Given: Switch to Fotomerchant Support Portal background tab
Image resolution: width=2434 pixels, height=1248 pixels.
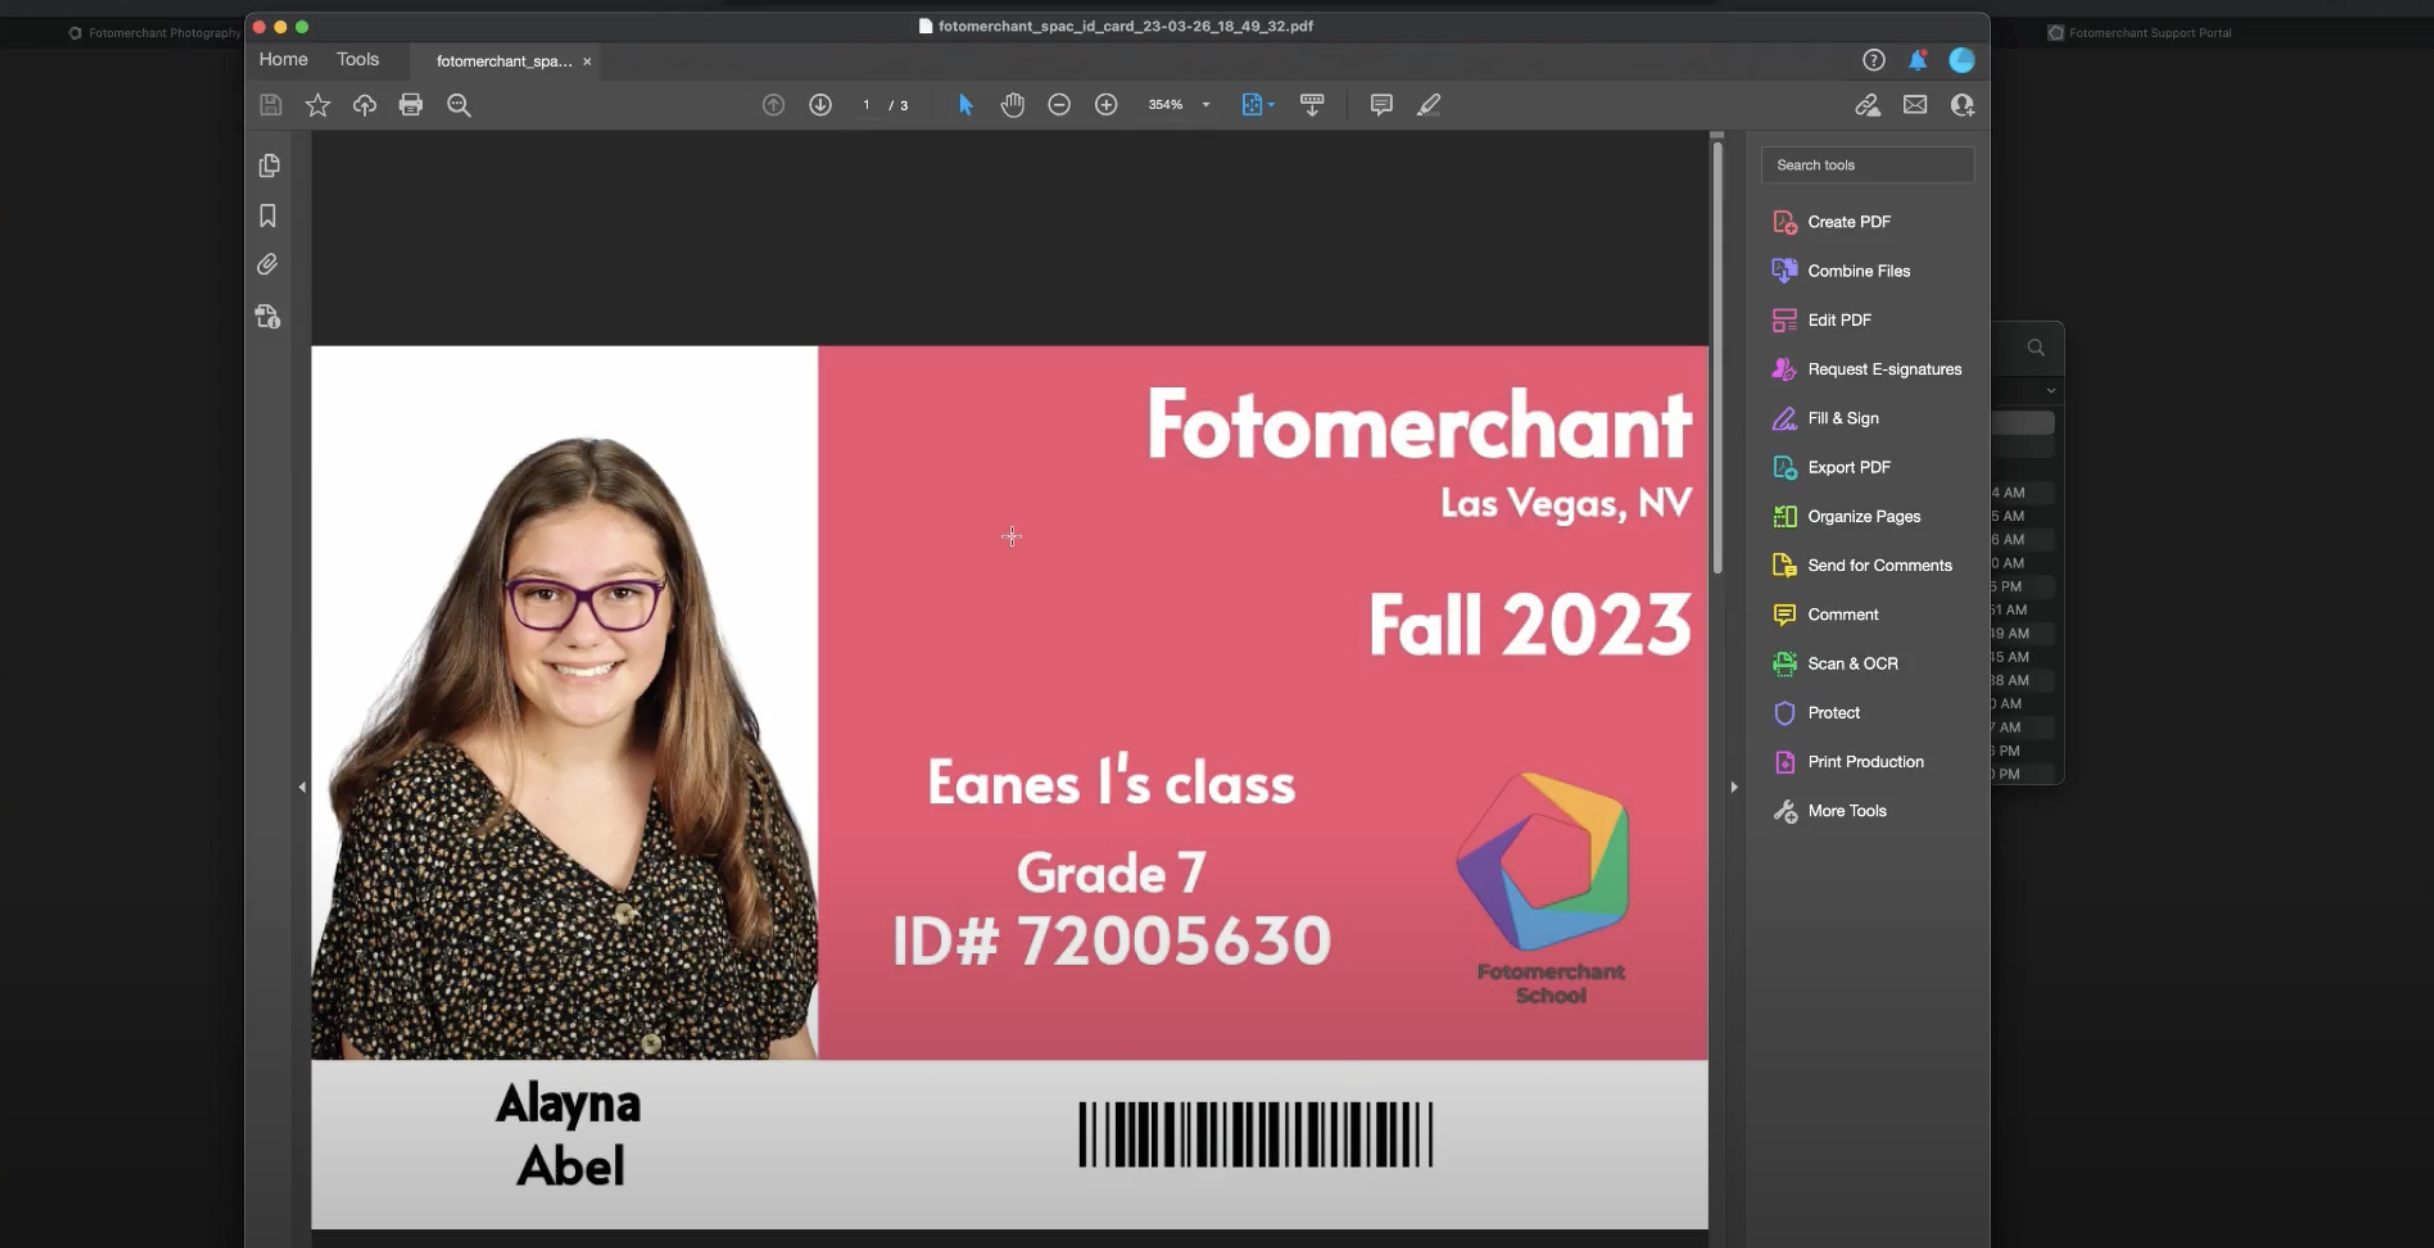Looking at the screenshot, I should tap(2140, 33).
